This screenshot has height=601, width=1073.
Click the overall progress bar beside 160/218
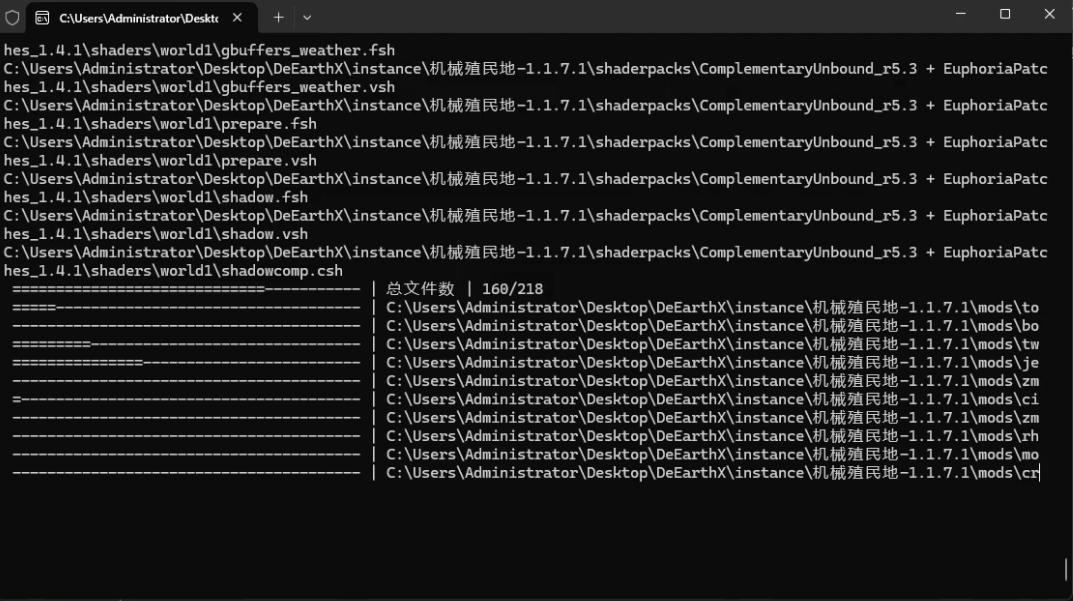(186, 289)
